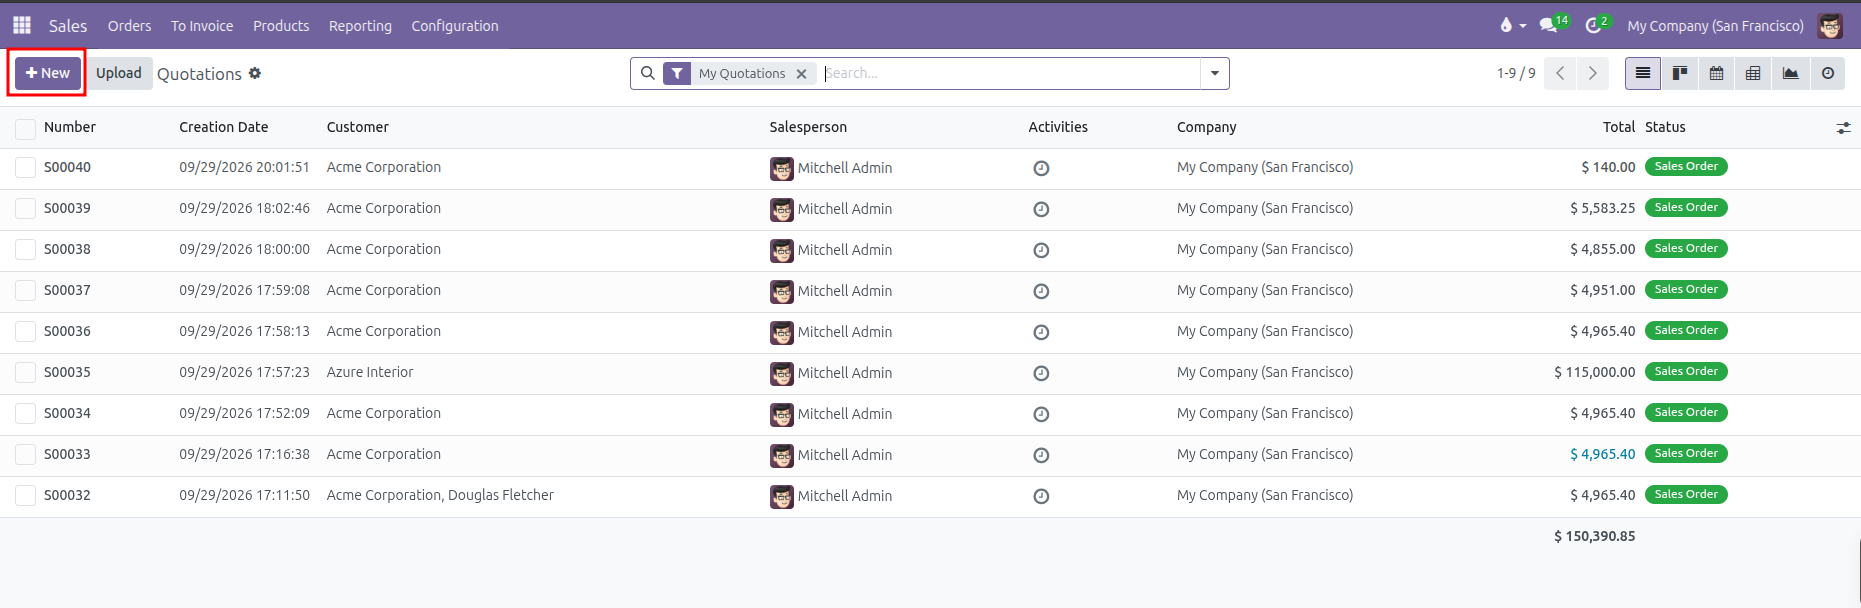This screenshot has width=1861, height=608.
Task: Focus the search input field
Action: coord(1010,73)
